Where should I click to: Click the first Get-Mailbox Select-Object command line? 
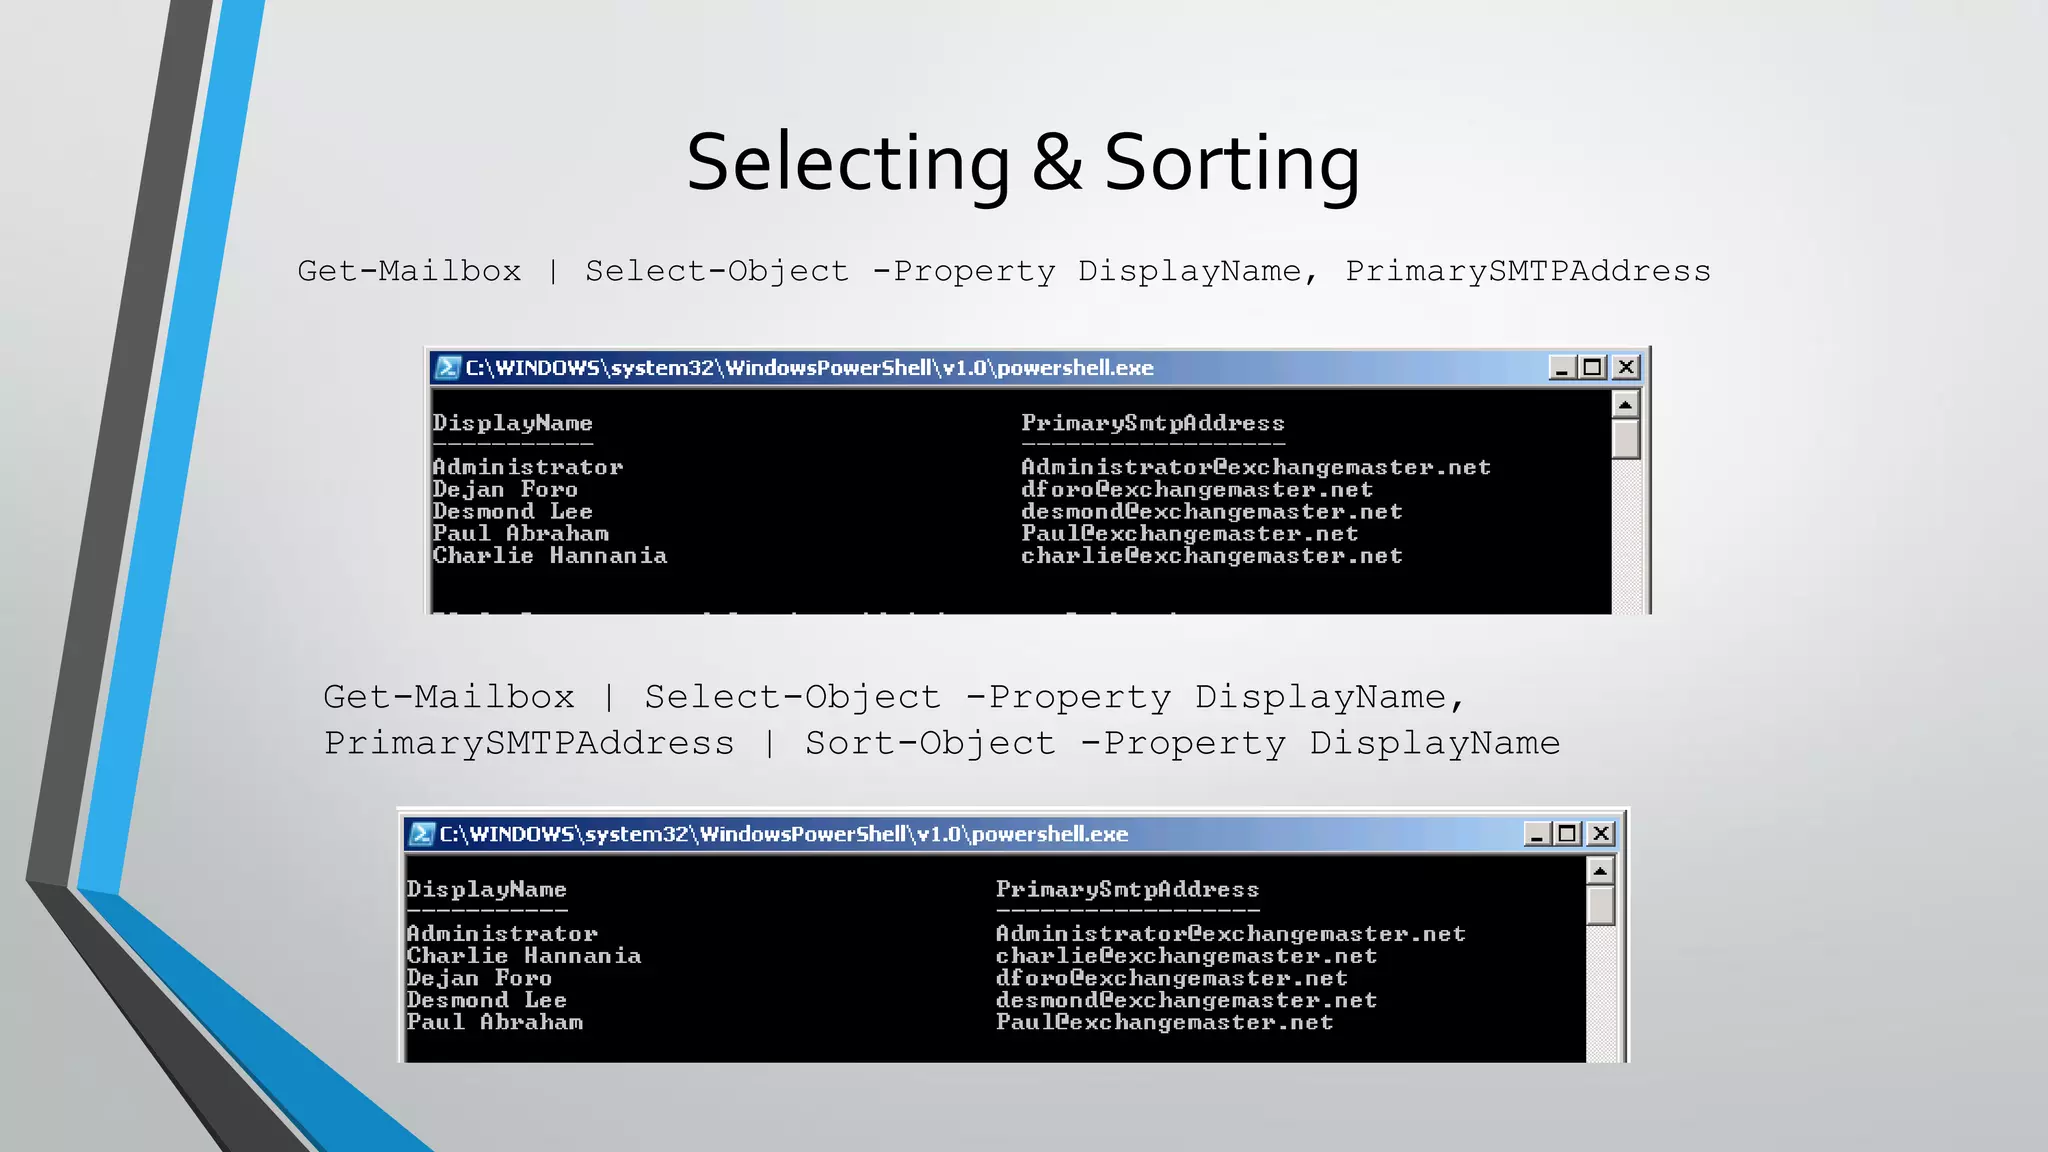[1004, 271]
